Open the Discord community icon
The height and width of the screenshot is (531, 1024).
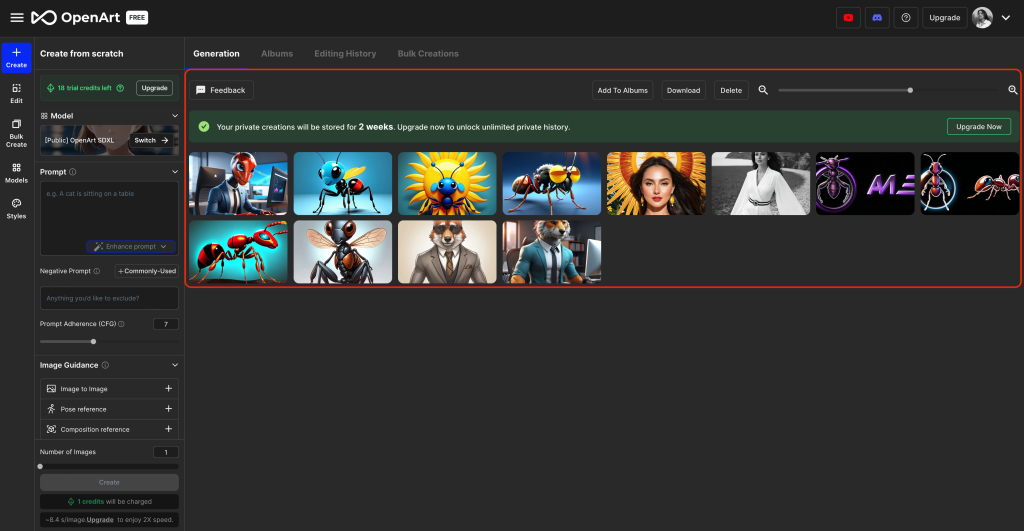click(x=877, y=18)
